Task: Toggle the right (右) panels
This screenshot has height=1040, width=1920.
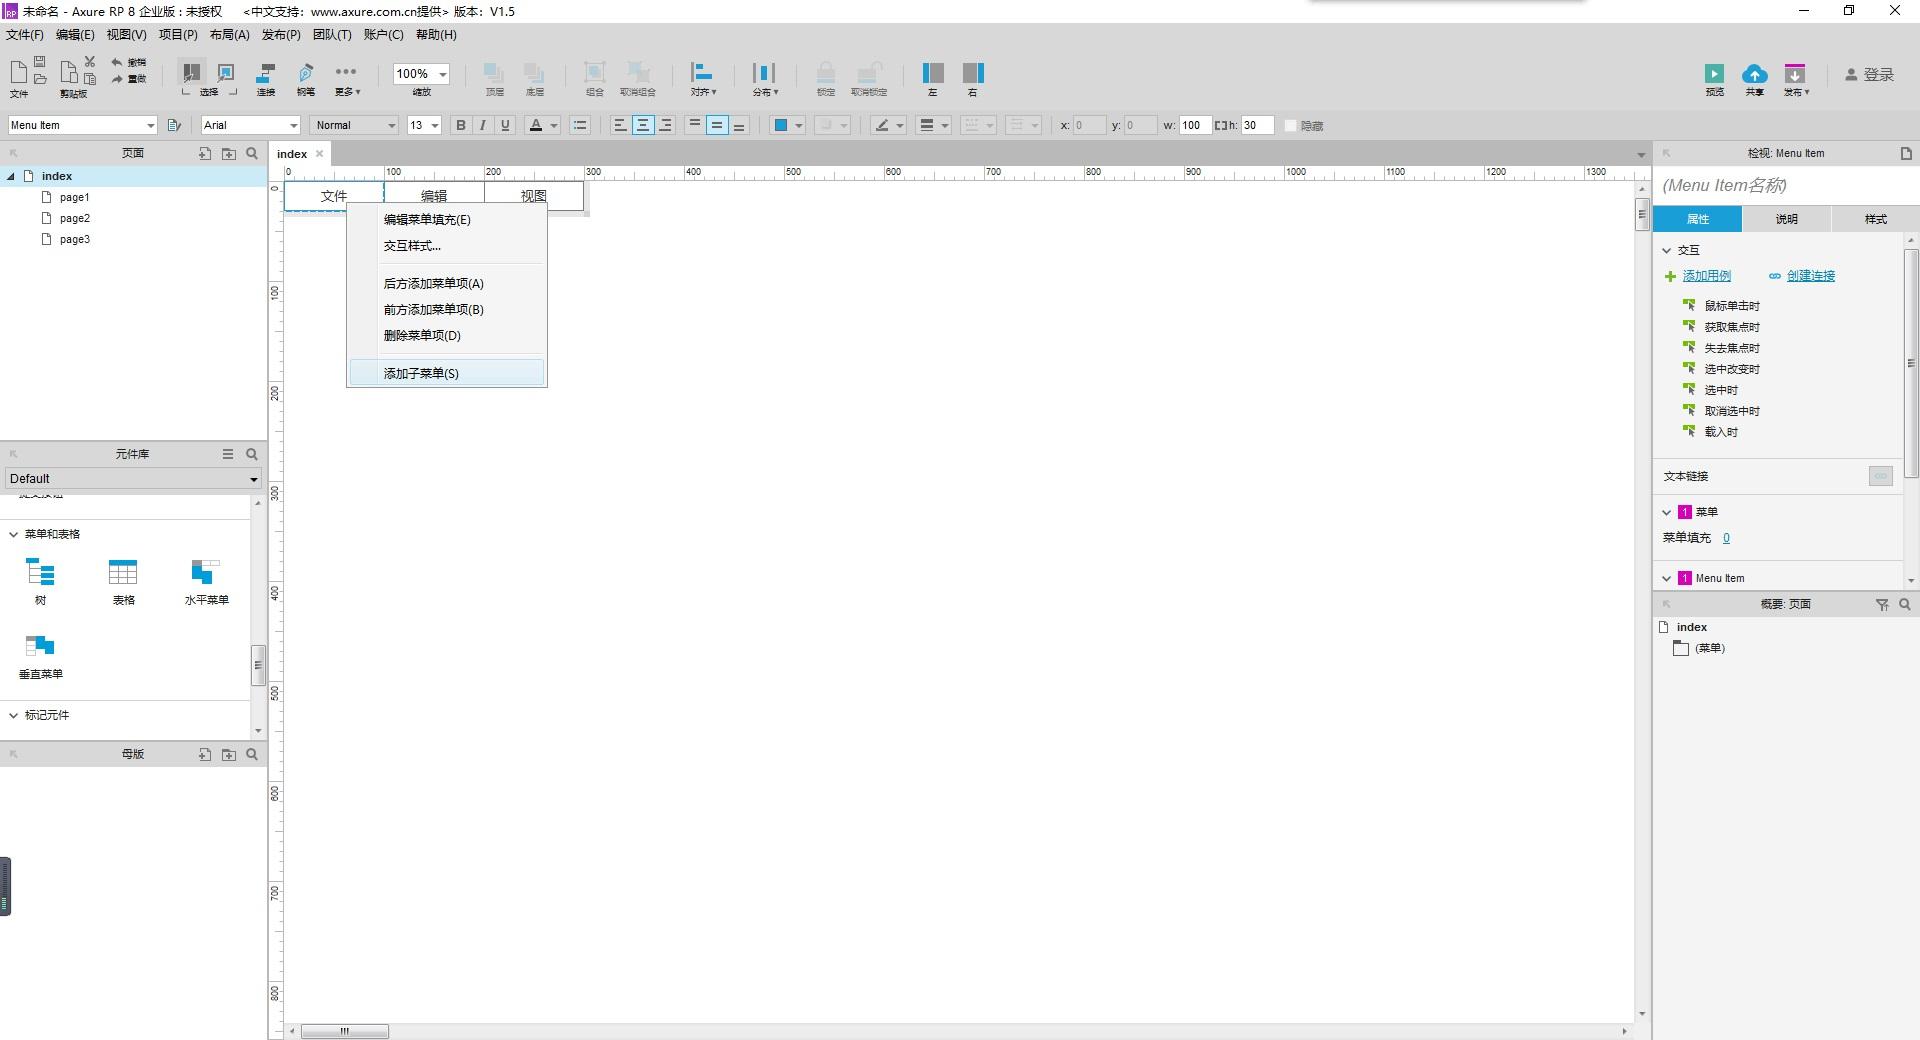Action: [x=972, y=78]
